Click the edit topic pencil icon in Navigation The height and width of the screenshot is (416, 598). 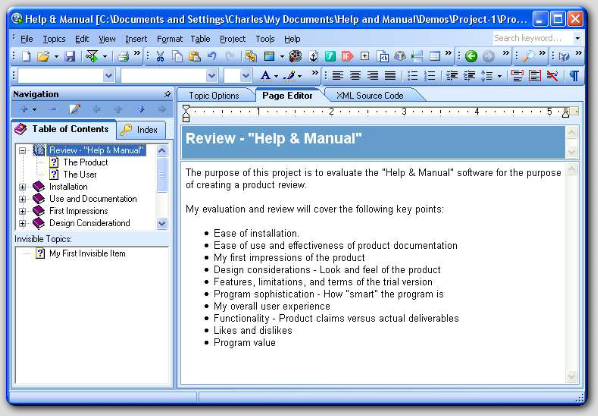(x=74, y=109)
